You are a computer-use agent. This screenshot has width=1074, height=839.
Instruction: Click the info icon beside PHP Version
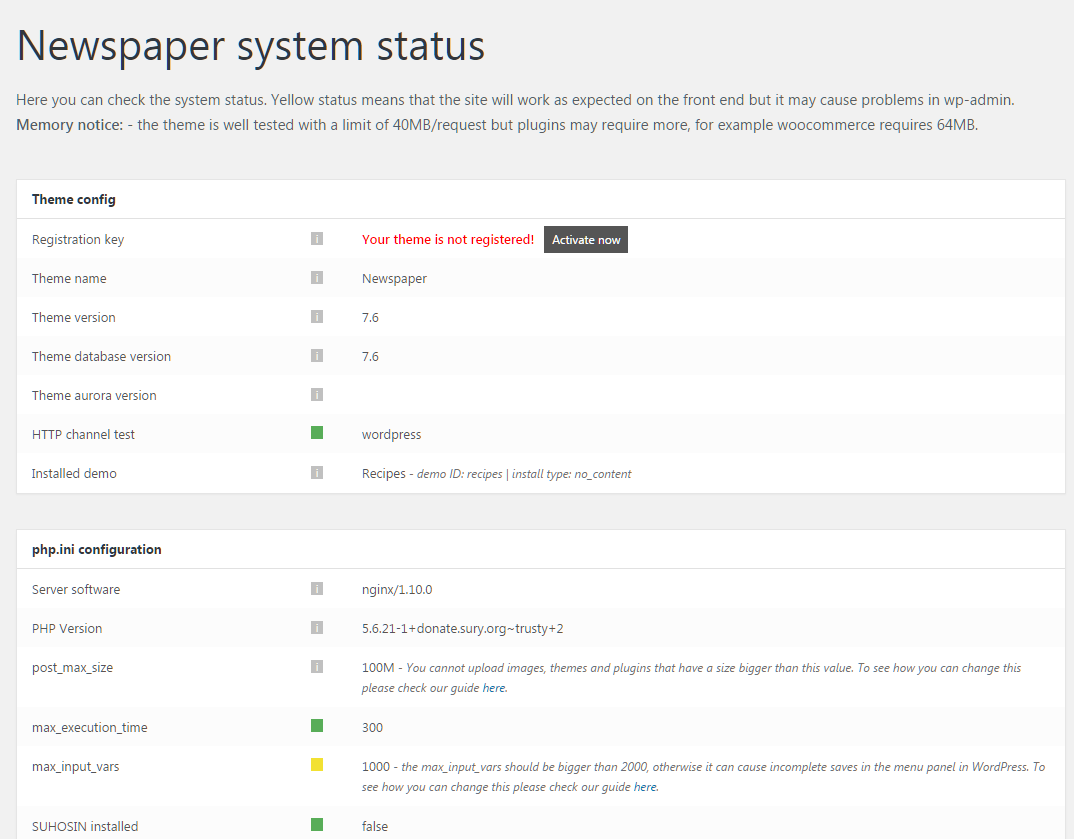[316, 627]
